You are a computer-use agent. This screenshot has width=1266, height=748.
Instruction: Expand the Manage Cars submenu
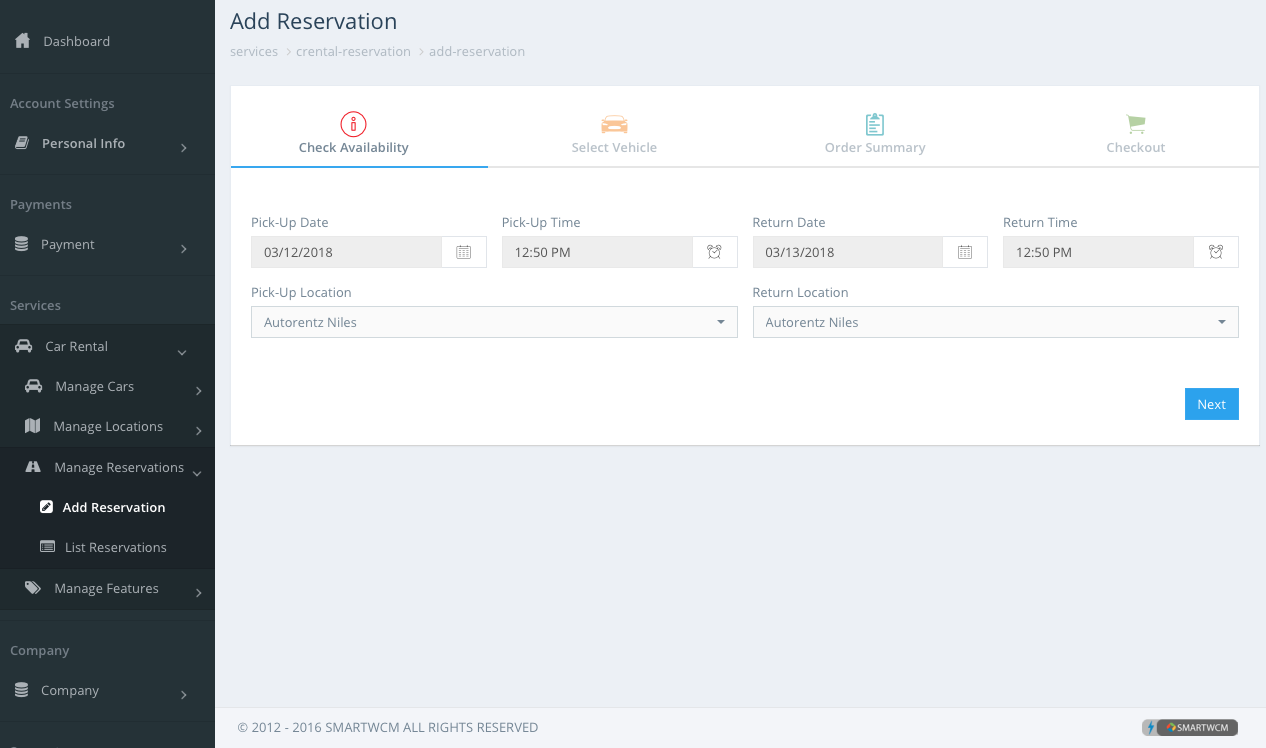tap(107, 387)
